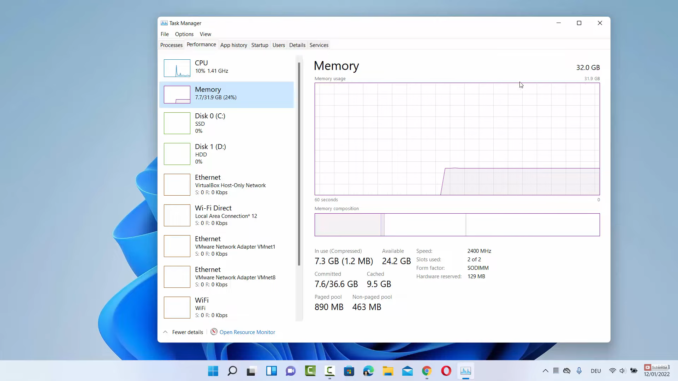Select Ethernet VirtualBox Host-Only Network
Image resolution: width=678 pixels, height=381 pixels.
pyautogui.click(x=227, y=185)
